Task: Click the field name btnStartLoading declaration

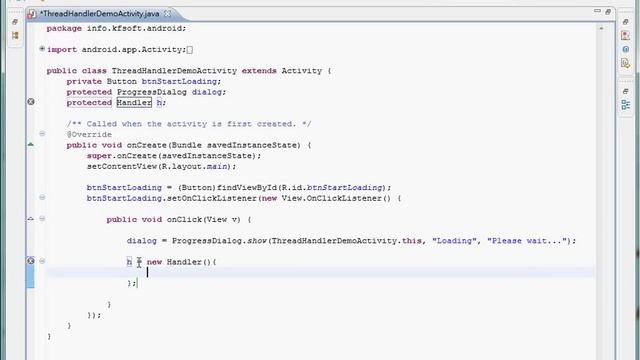Action: tap(179, 81)
